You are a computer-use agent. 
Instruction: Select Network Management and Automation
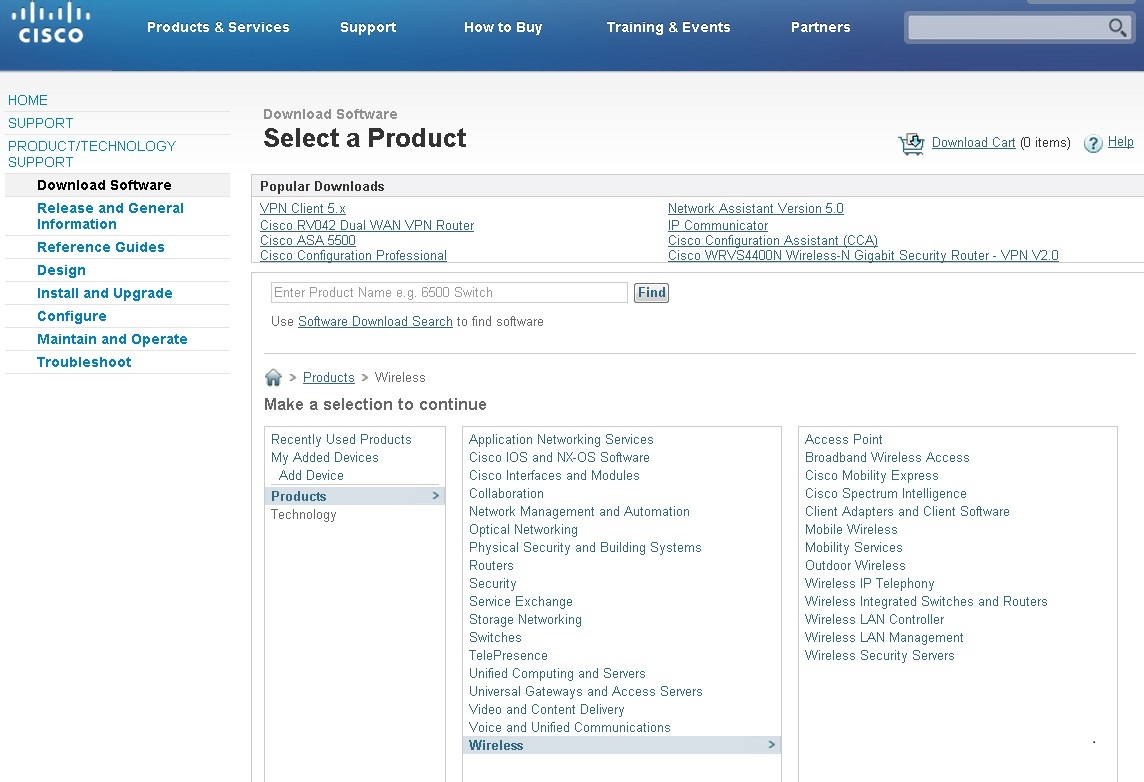(579, 511)
